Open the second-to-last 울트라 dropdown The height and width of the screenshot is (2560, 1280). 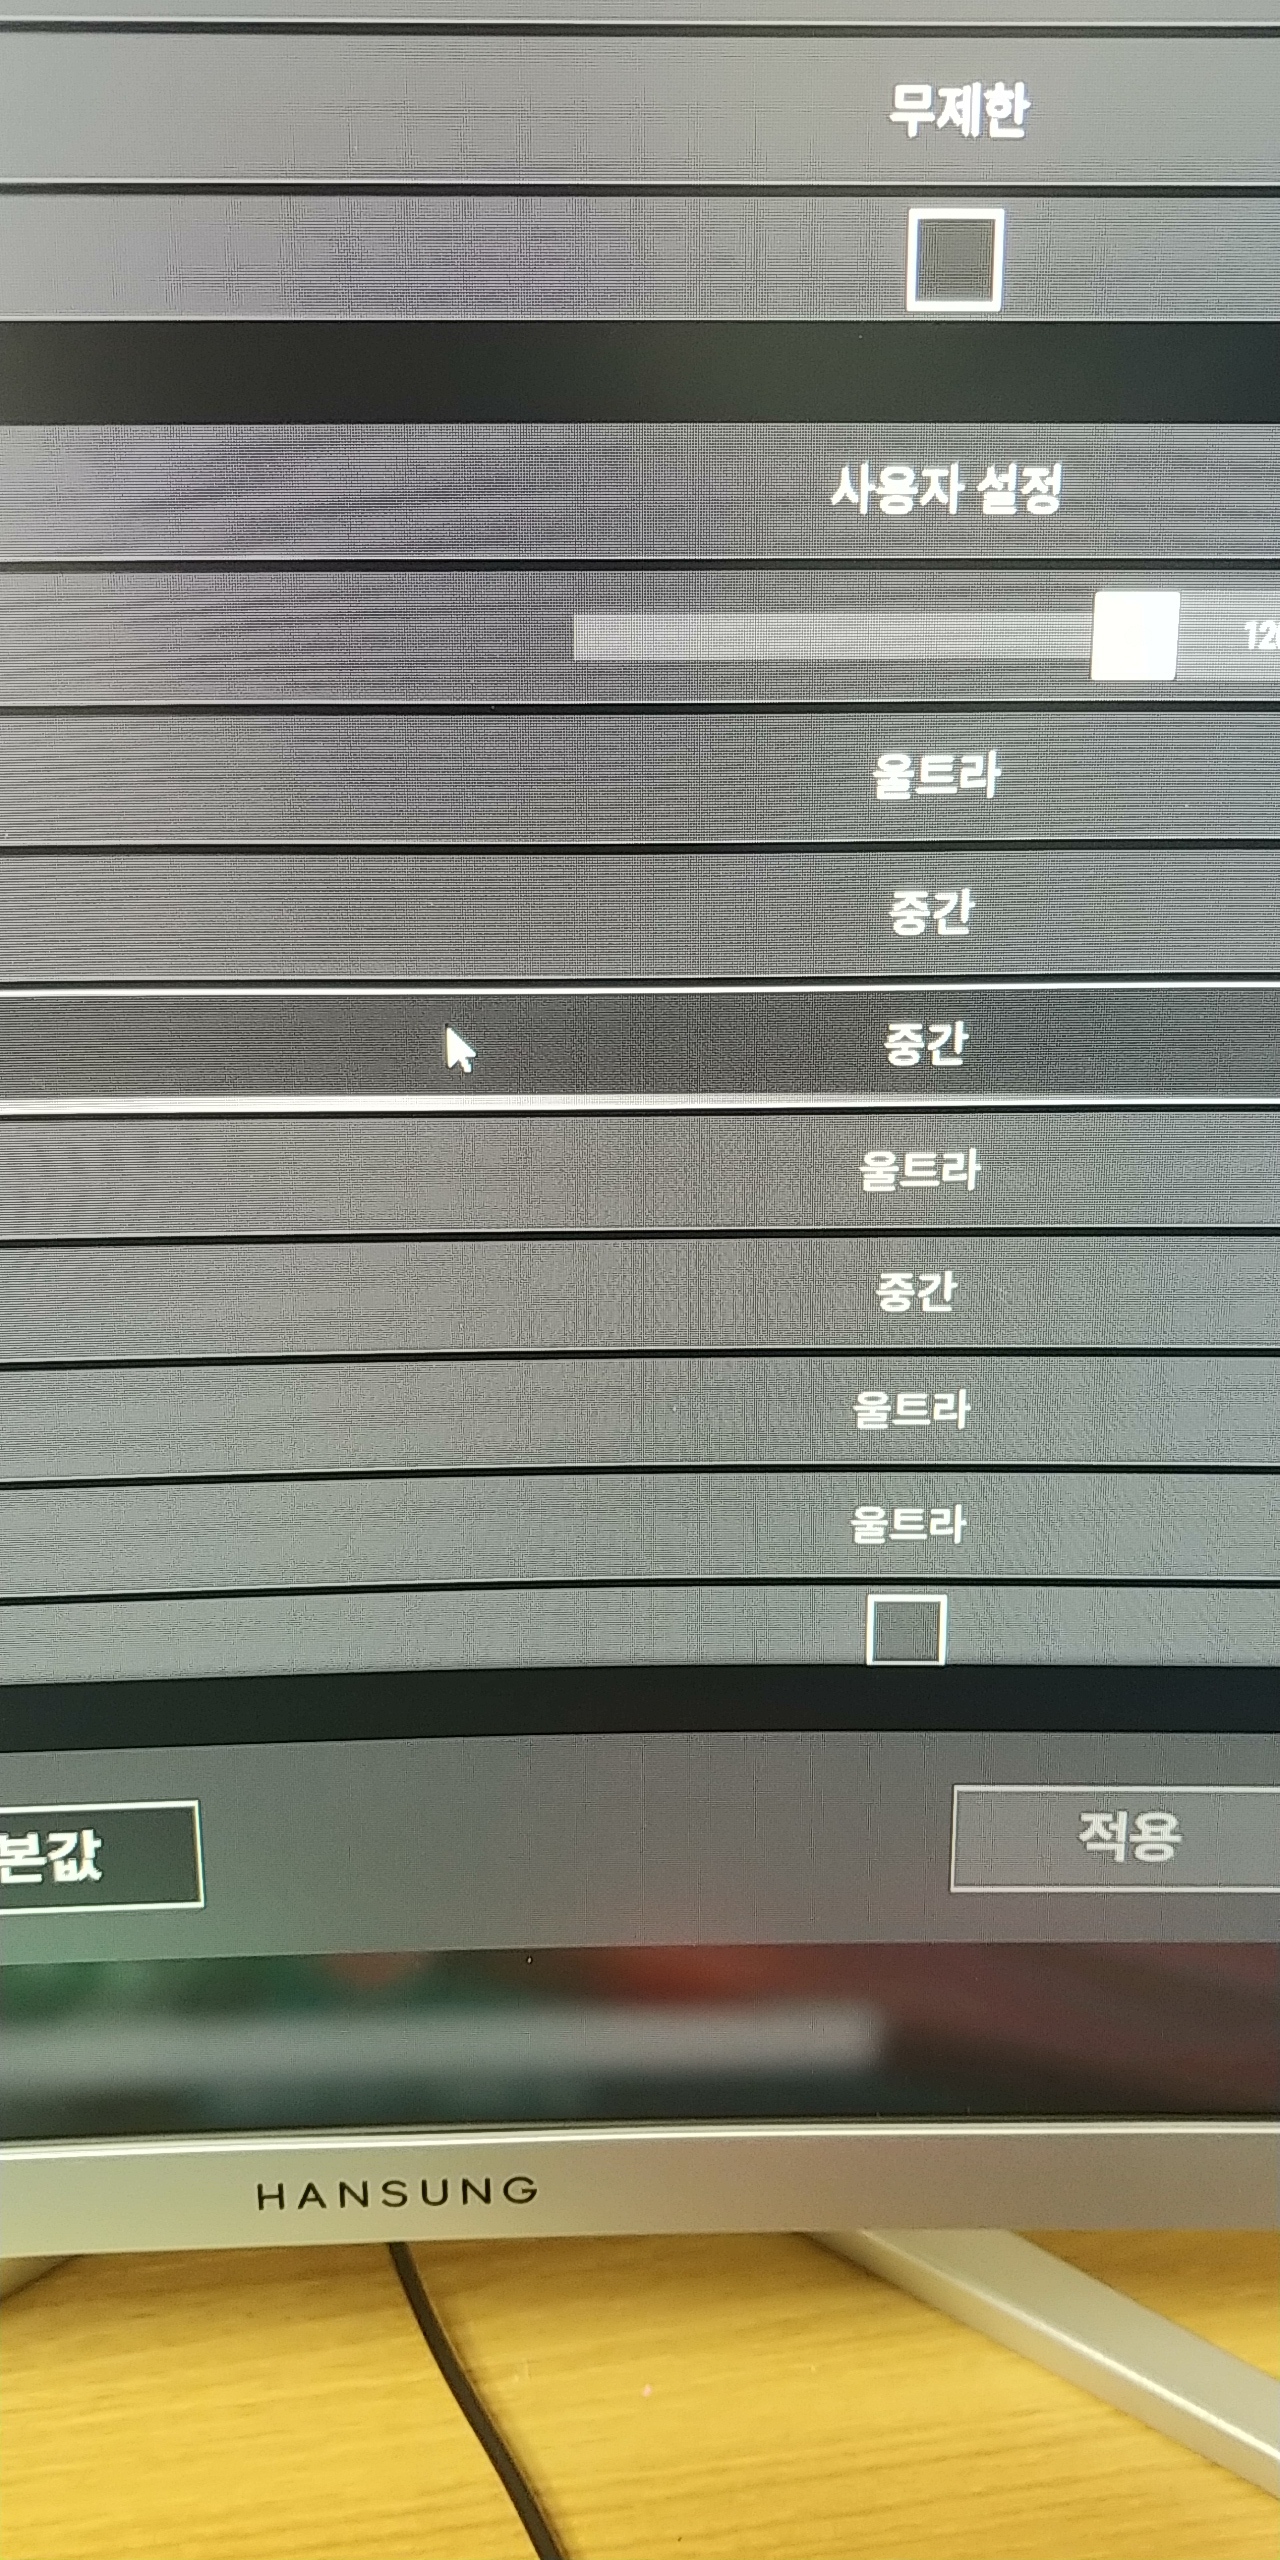click(911, 1409)
